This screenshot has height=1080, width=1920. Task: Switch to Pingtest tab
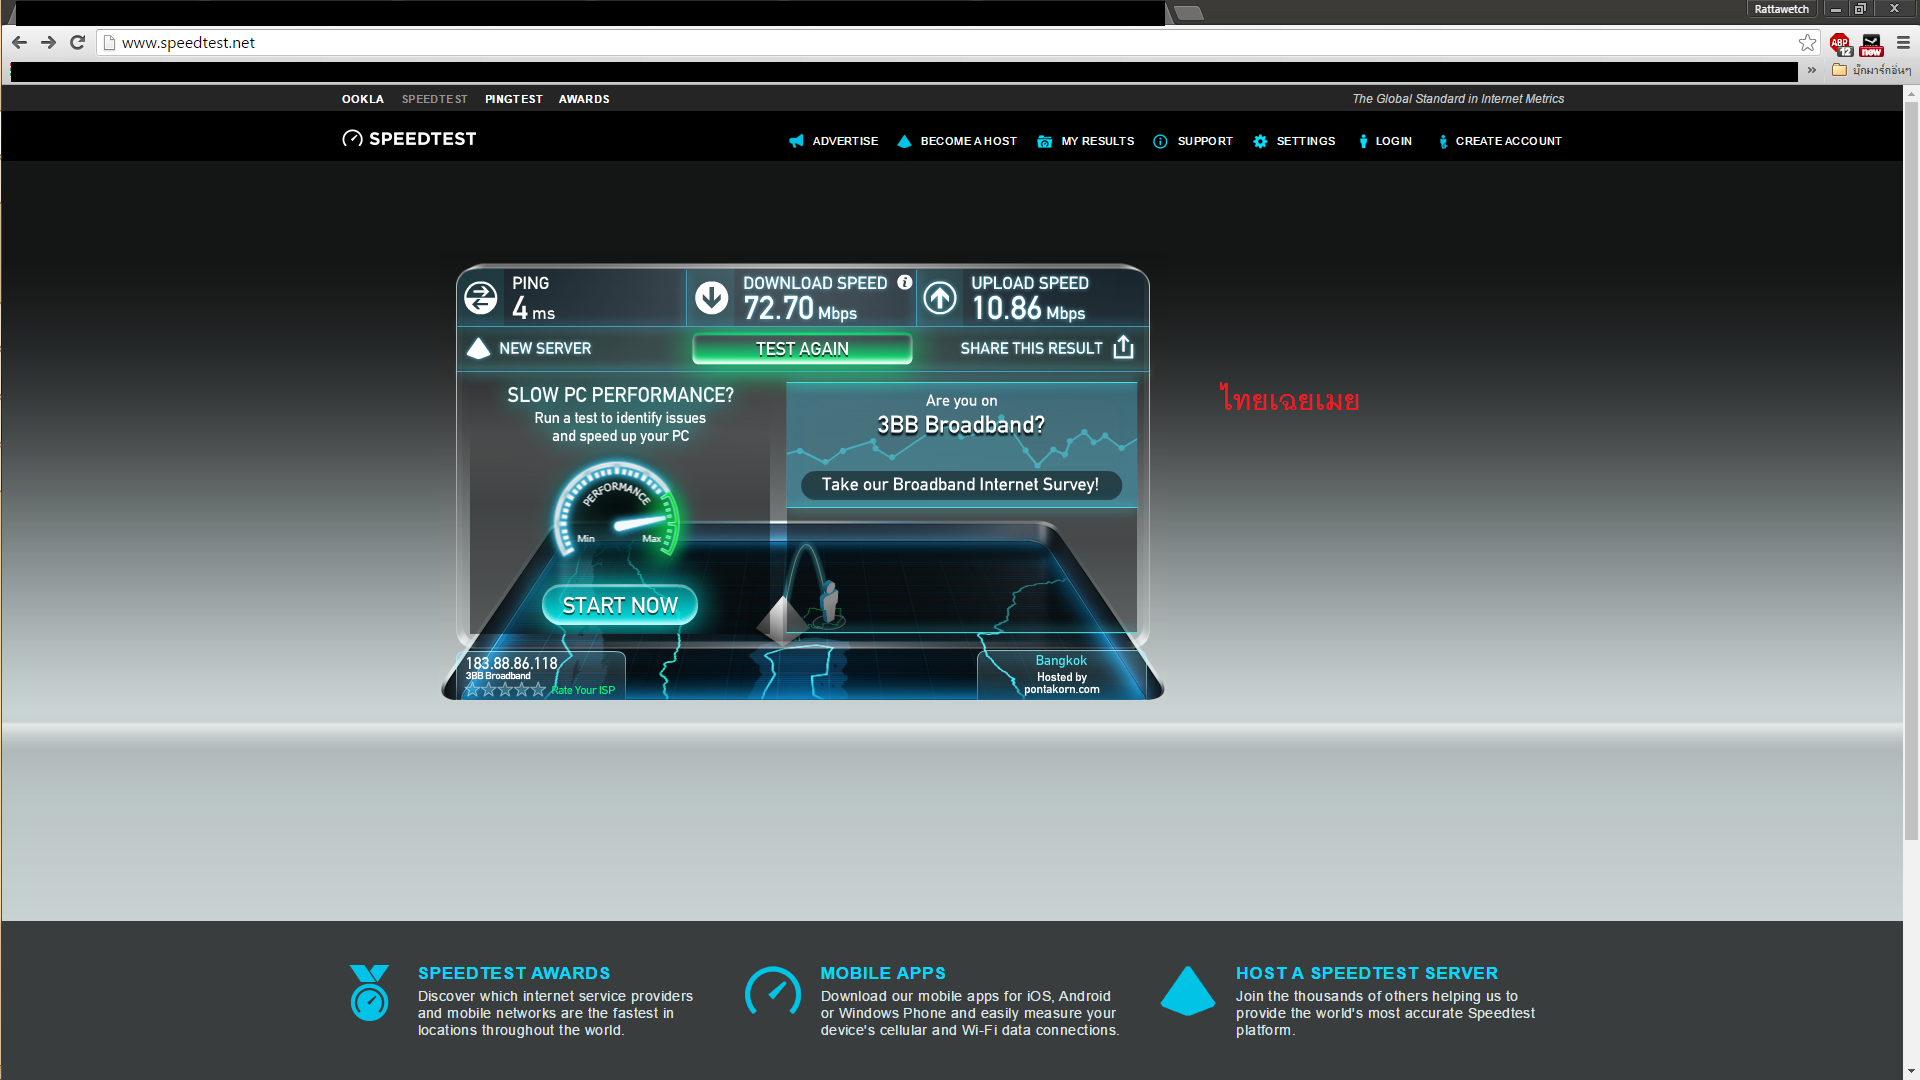(513, 99)
